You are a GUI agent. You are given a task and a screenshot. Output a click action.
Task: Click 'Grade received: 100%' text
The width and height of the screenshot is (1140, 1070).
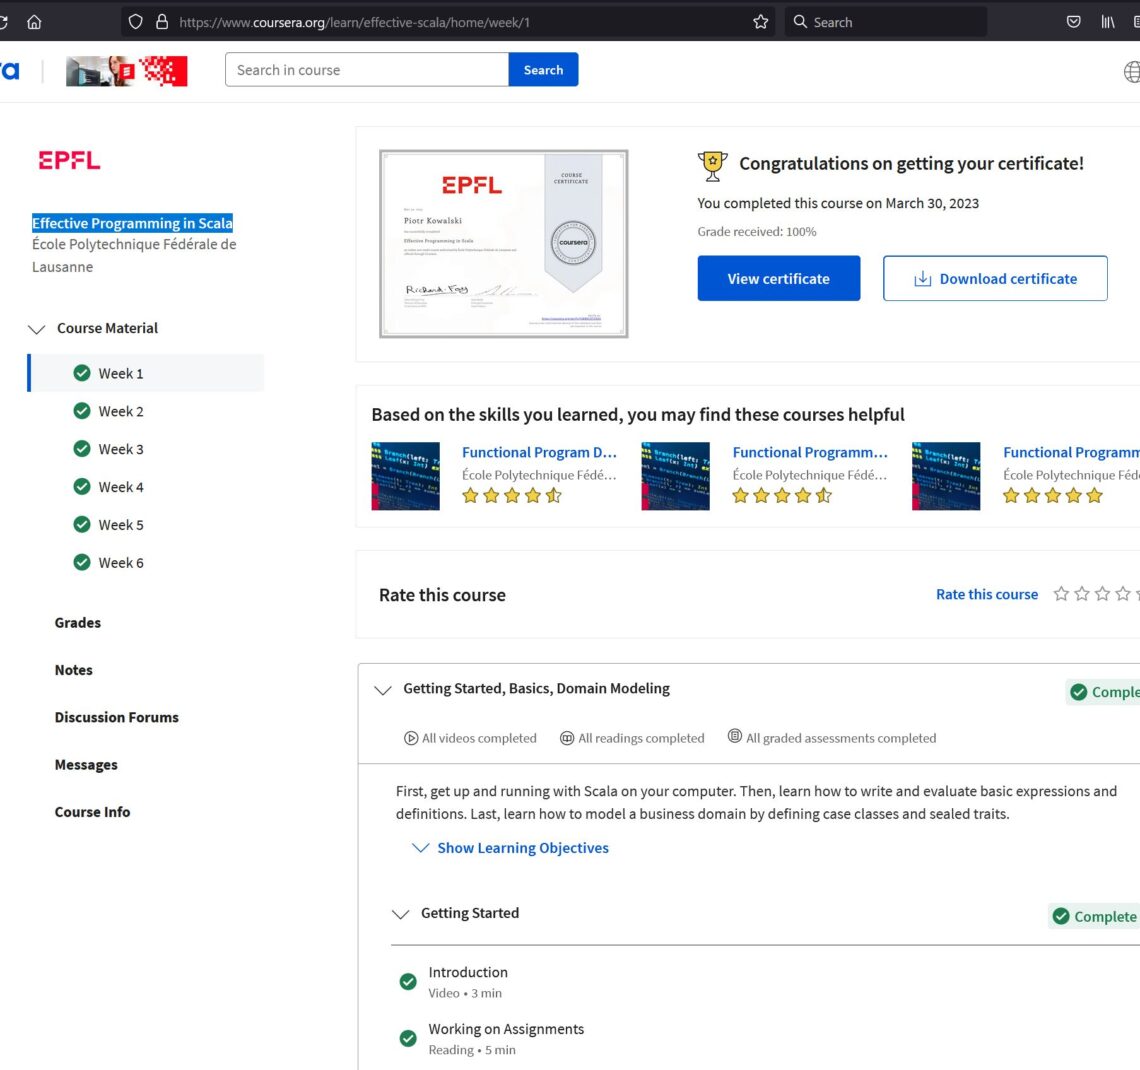(x=757, y=231)
